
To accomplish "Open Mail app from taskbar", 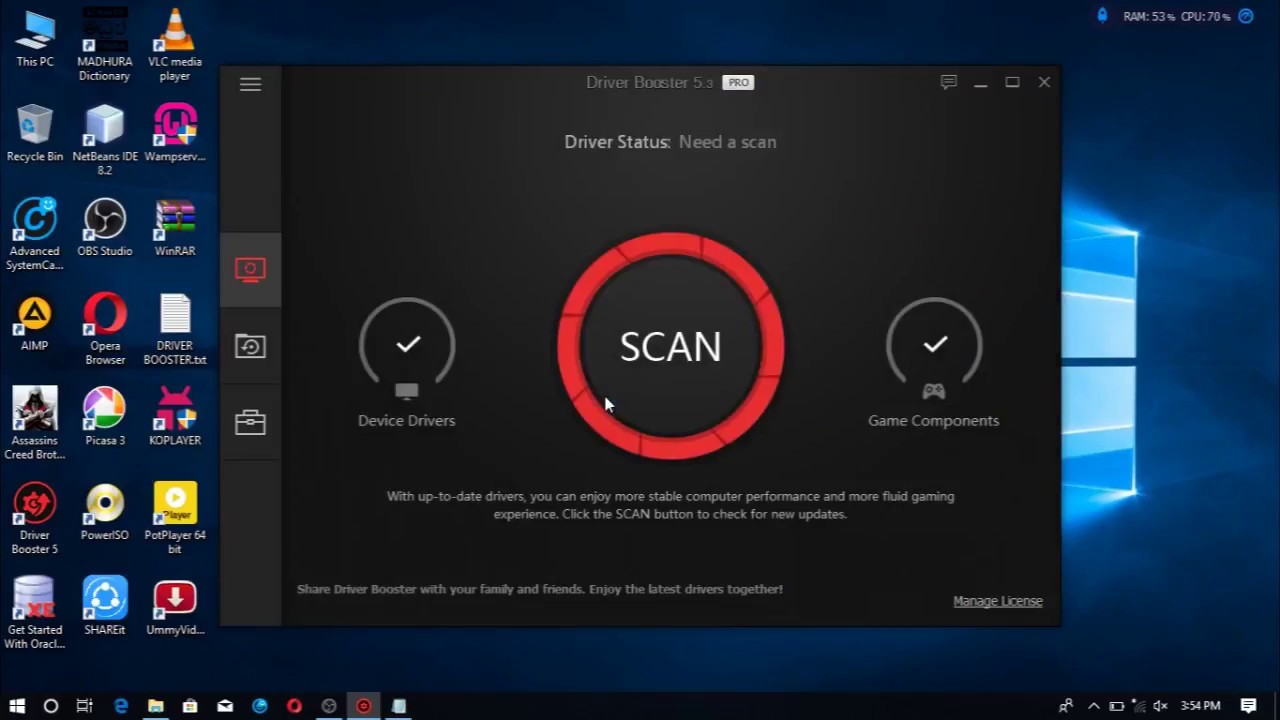I will (x=225, y=706).
